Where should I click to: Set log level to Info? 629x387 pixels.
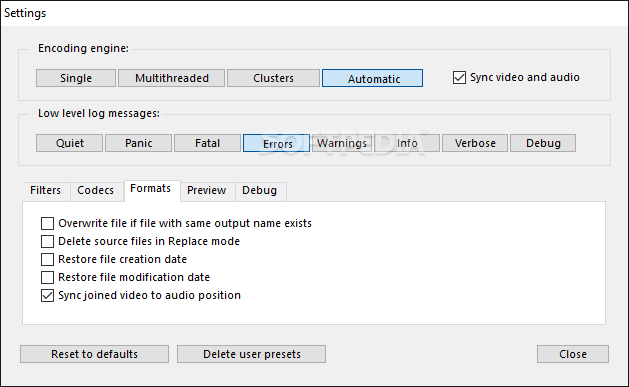pyautogui.click(x=407, y=143)
